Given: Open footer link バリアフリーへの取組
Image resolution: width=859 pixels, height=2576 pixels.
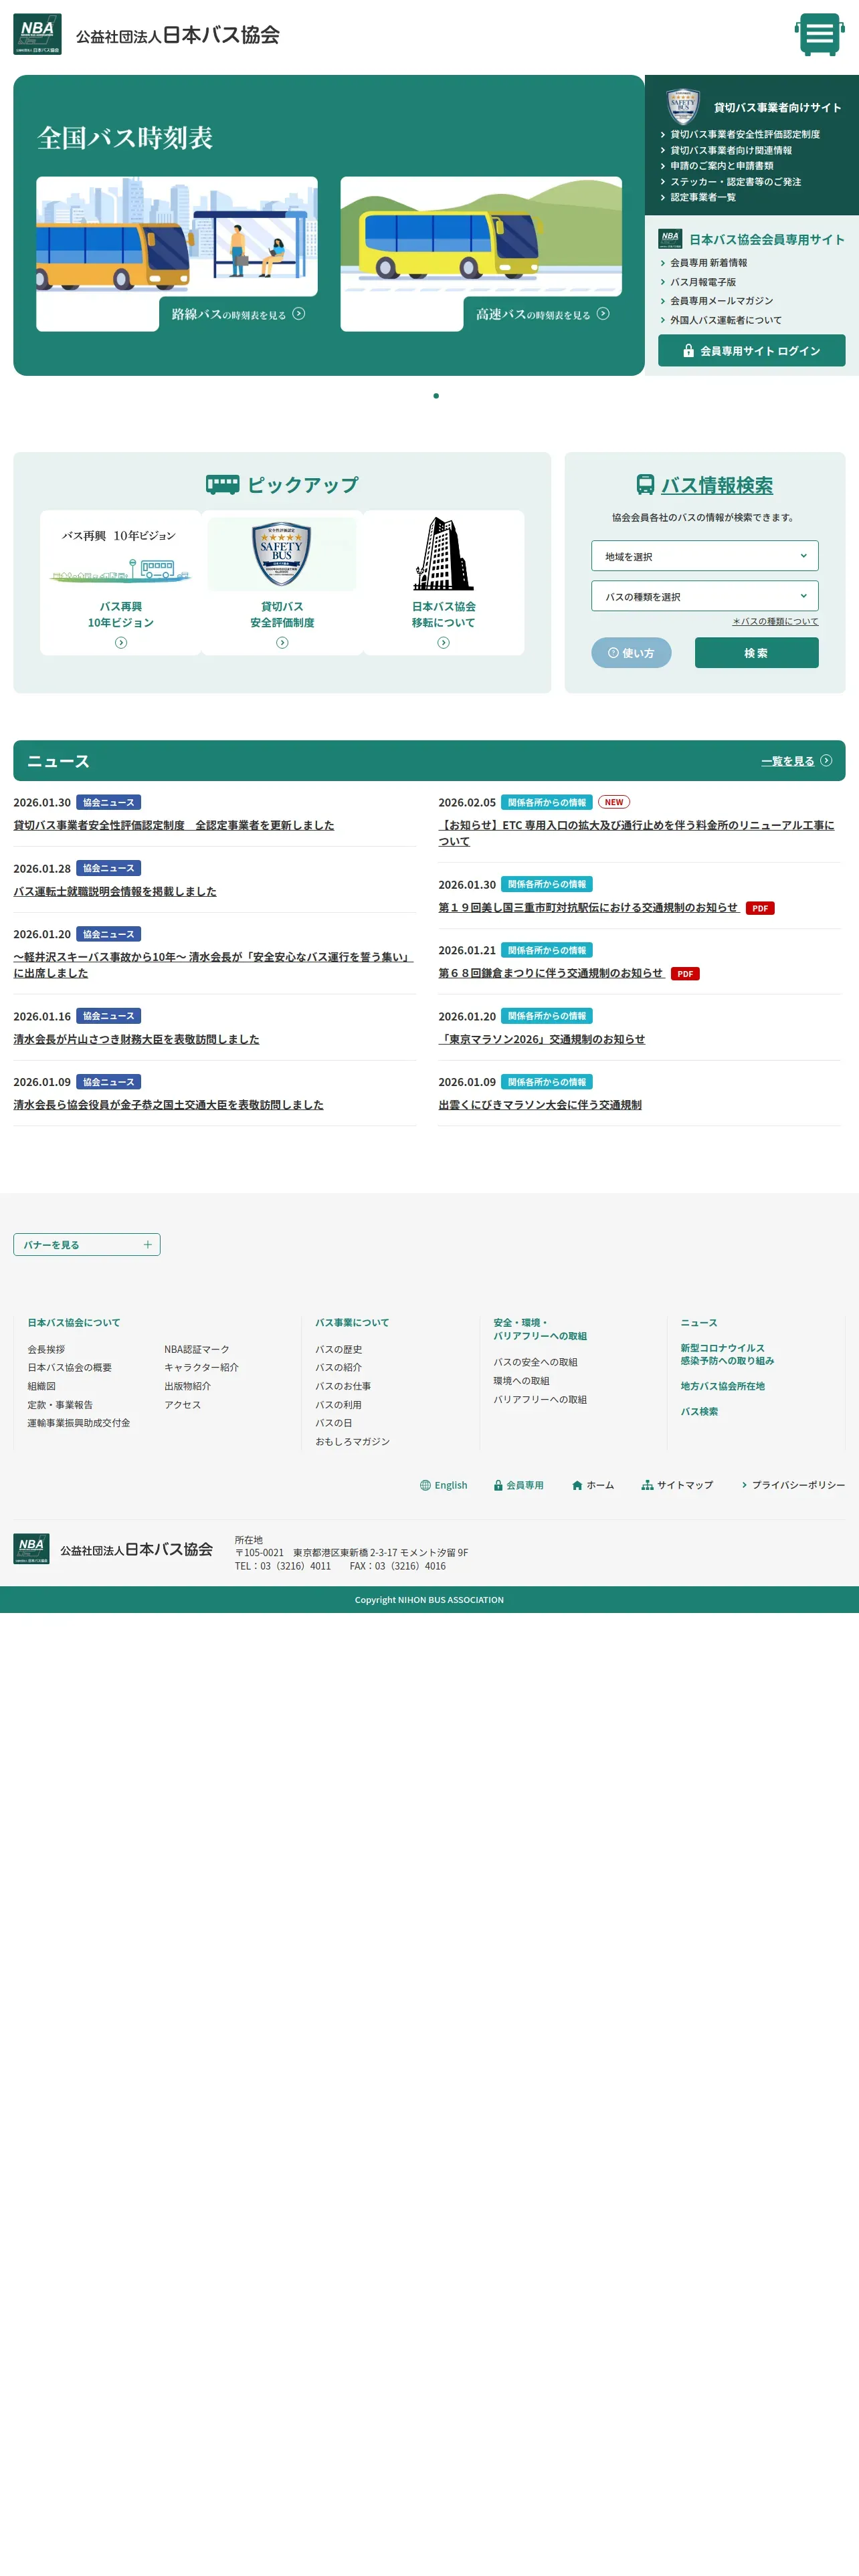Looking at the screenshot, I should click(540, 1400).
